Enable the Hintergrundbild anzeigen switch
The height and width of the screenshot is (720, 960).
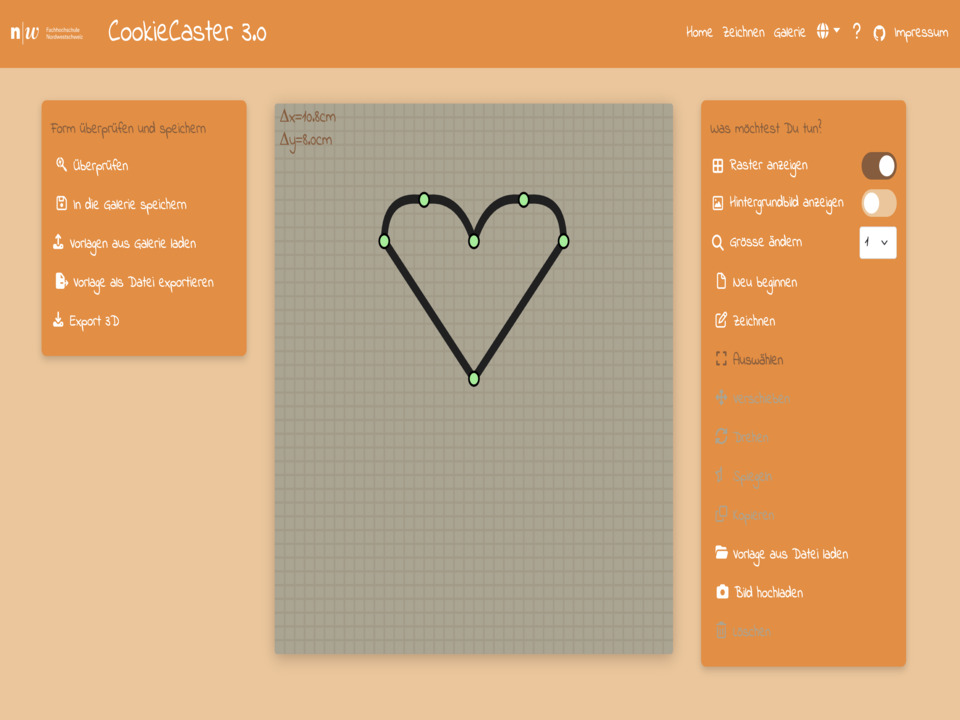(879, 203)
